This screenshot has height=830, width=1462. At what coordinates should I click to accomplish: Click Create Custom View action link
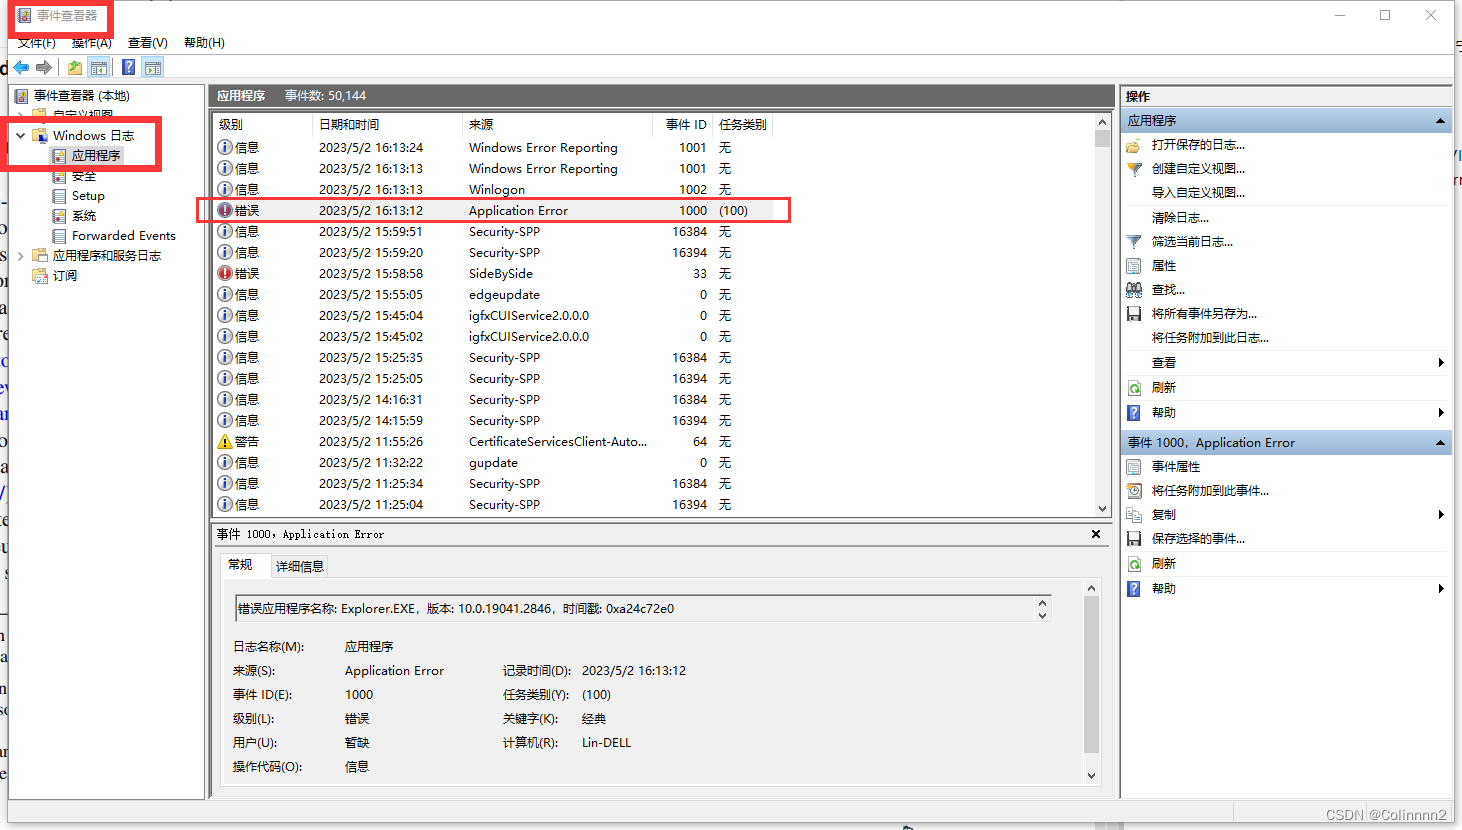(x=1198, y=169)
